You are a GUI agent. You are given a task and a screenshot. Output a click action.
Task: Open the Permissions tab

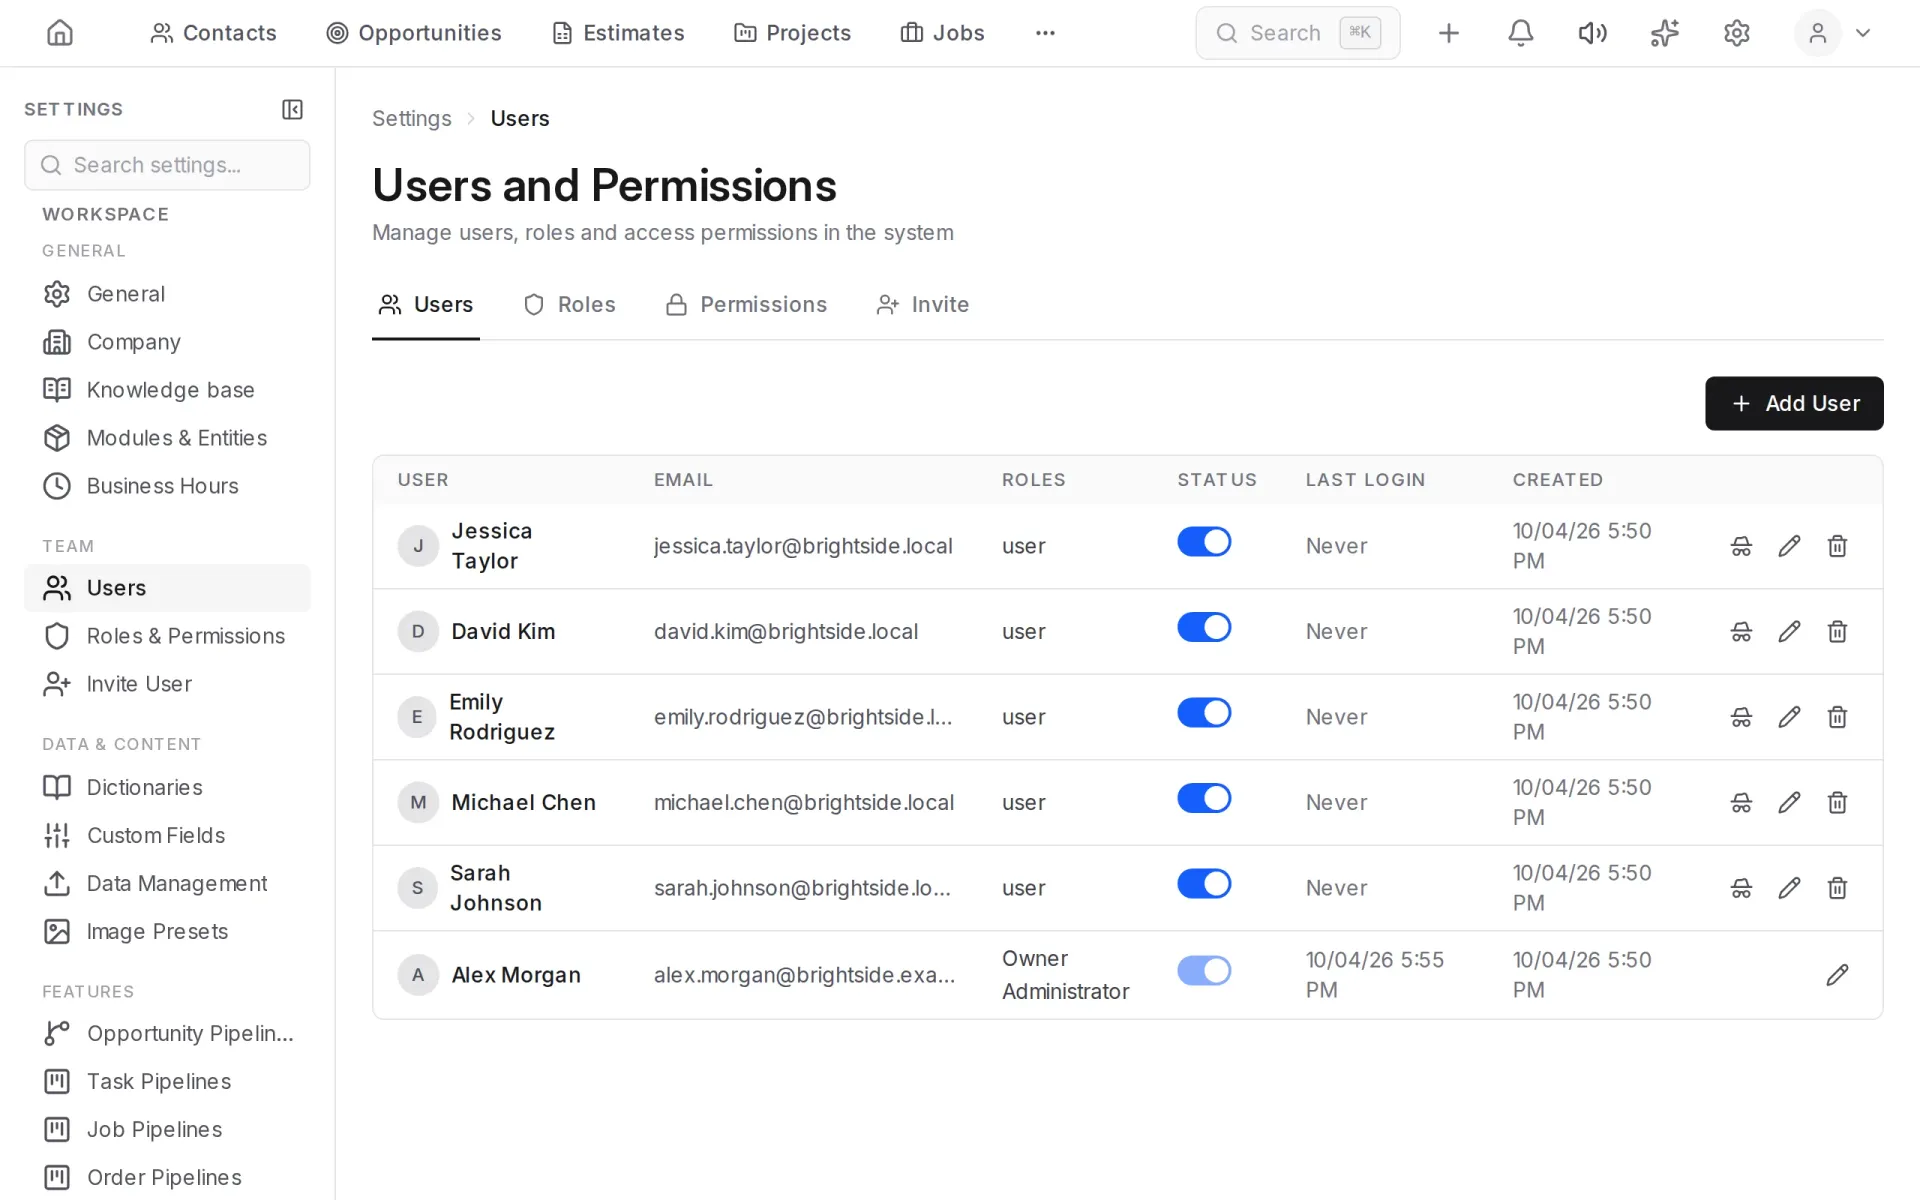746,305
